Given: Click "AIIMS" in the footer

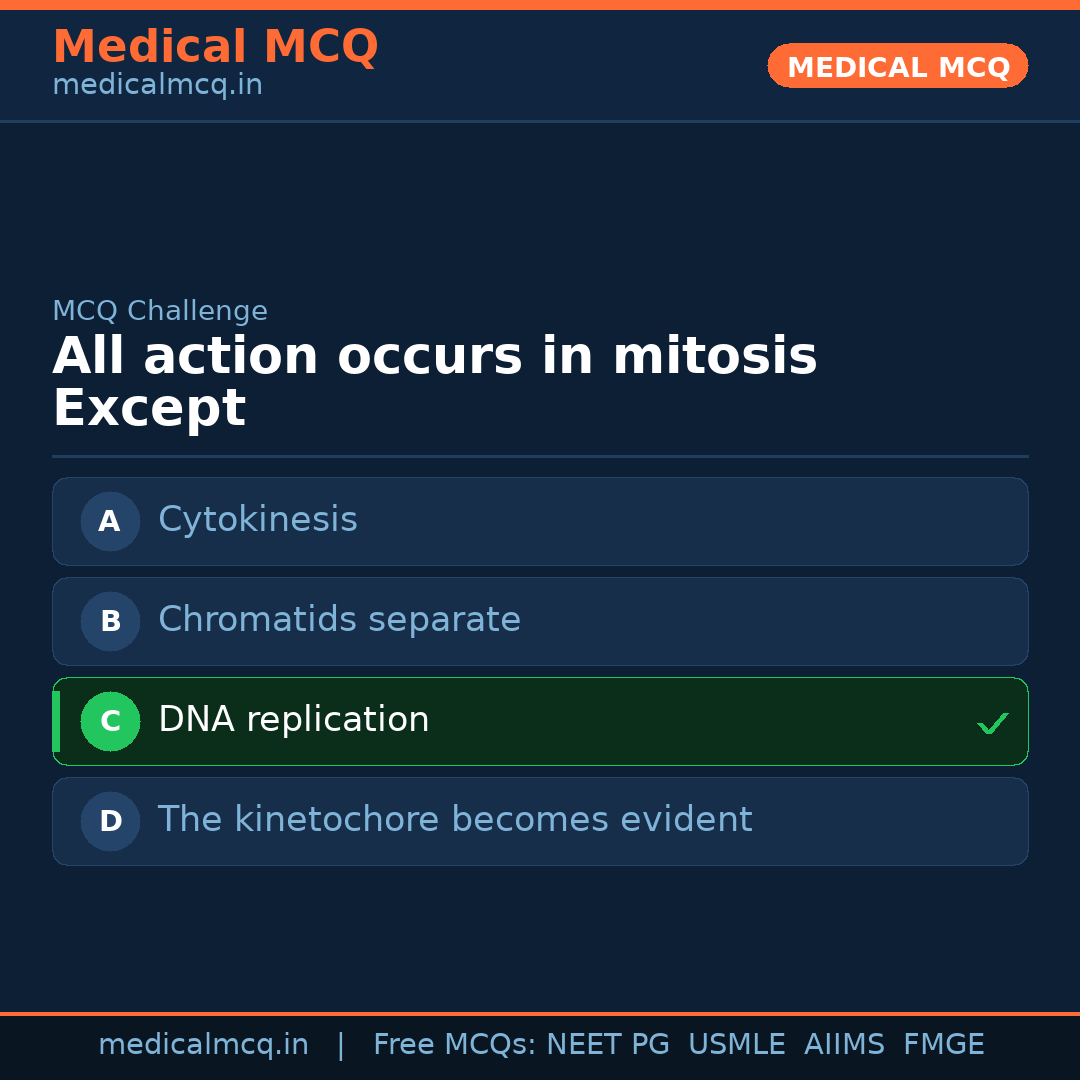Looking at the screenshot, I should pyautogui.click(x=844, y=1045).
